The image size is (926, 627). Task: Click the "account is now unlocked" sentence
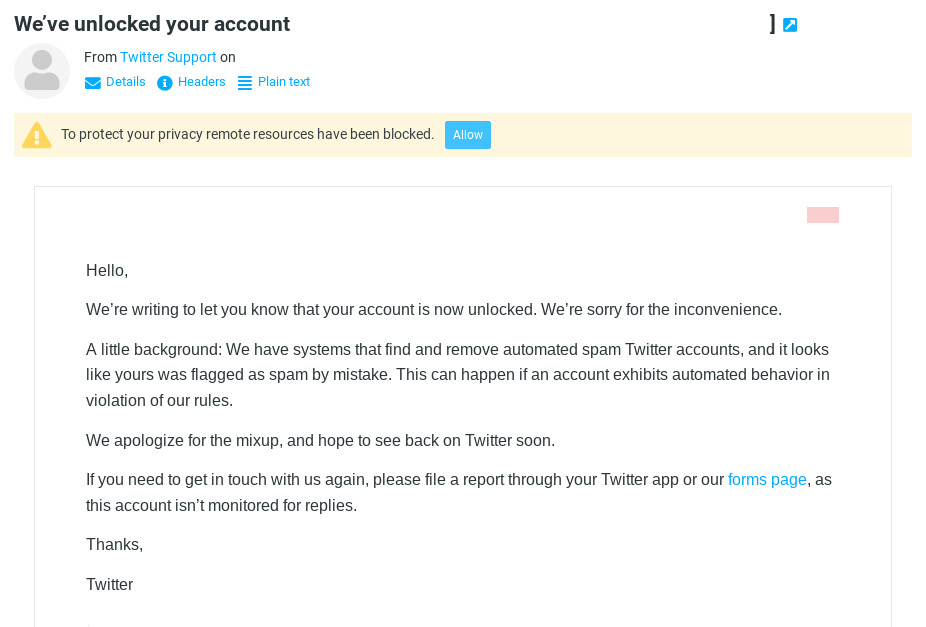pos(434,310)
